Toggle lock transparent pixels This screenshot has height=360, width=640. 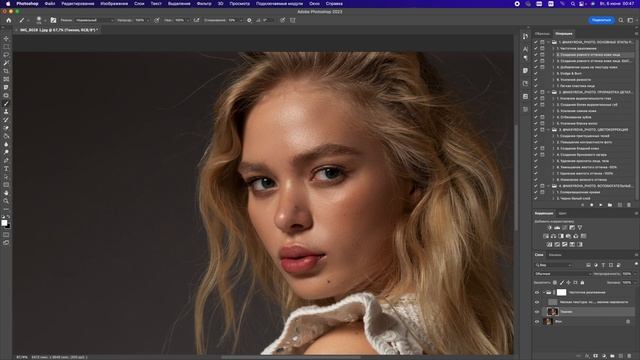[x=555, y=282]
